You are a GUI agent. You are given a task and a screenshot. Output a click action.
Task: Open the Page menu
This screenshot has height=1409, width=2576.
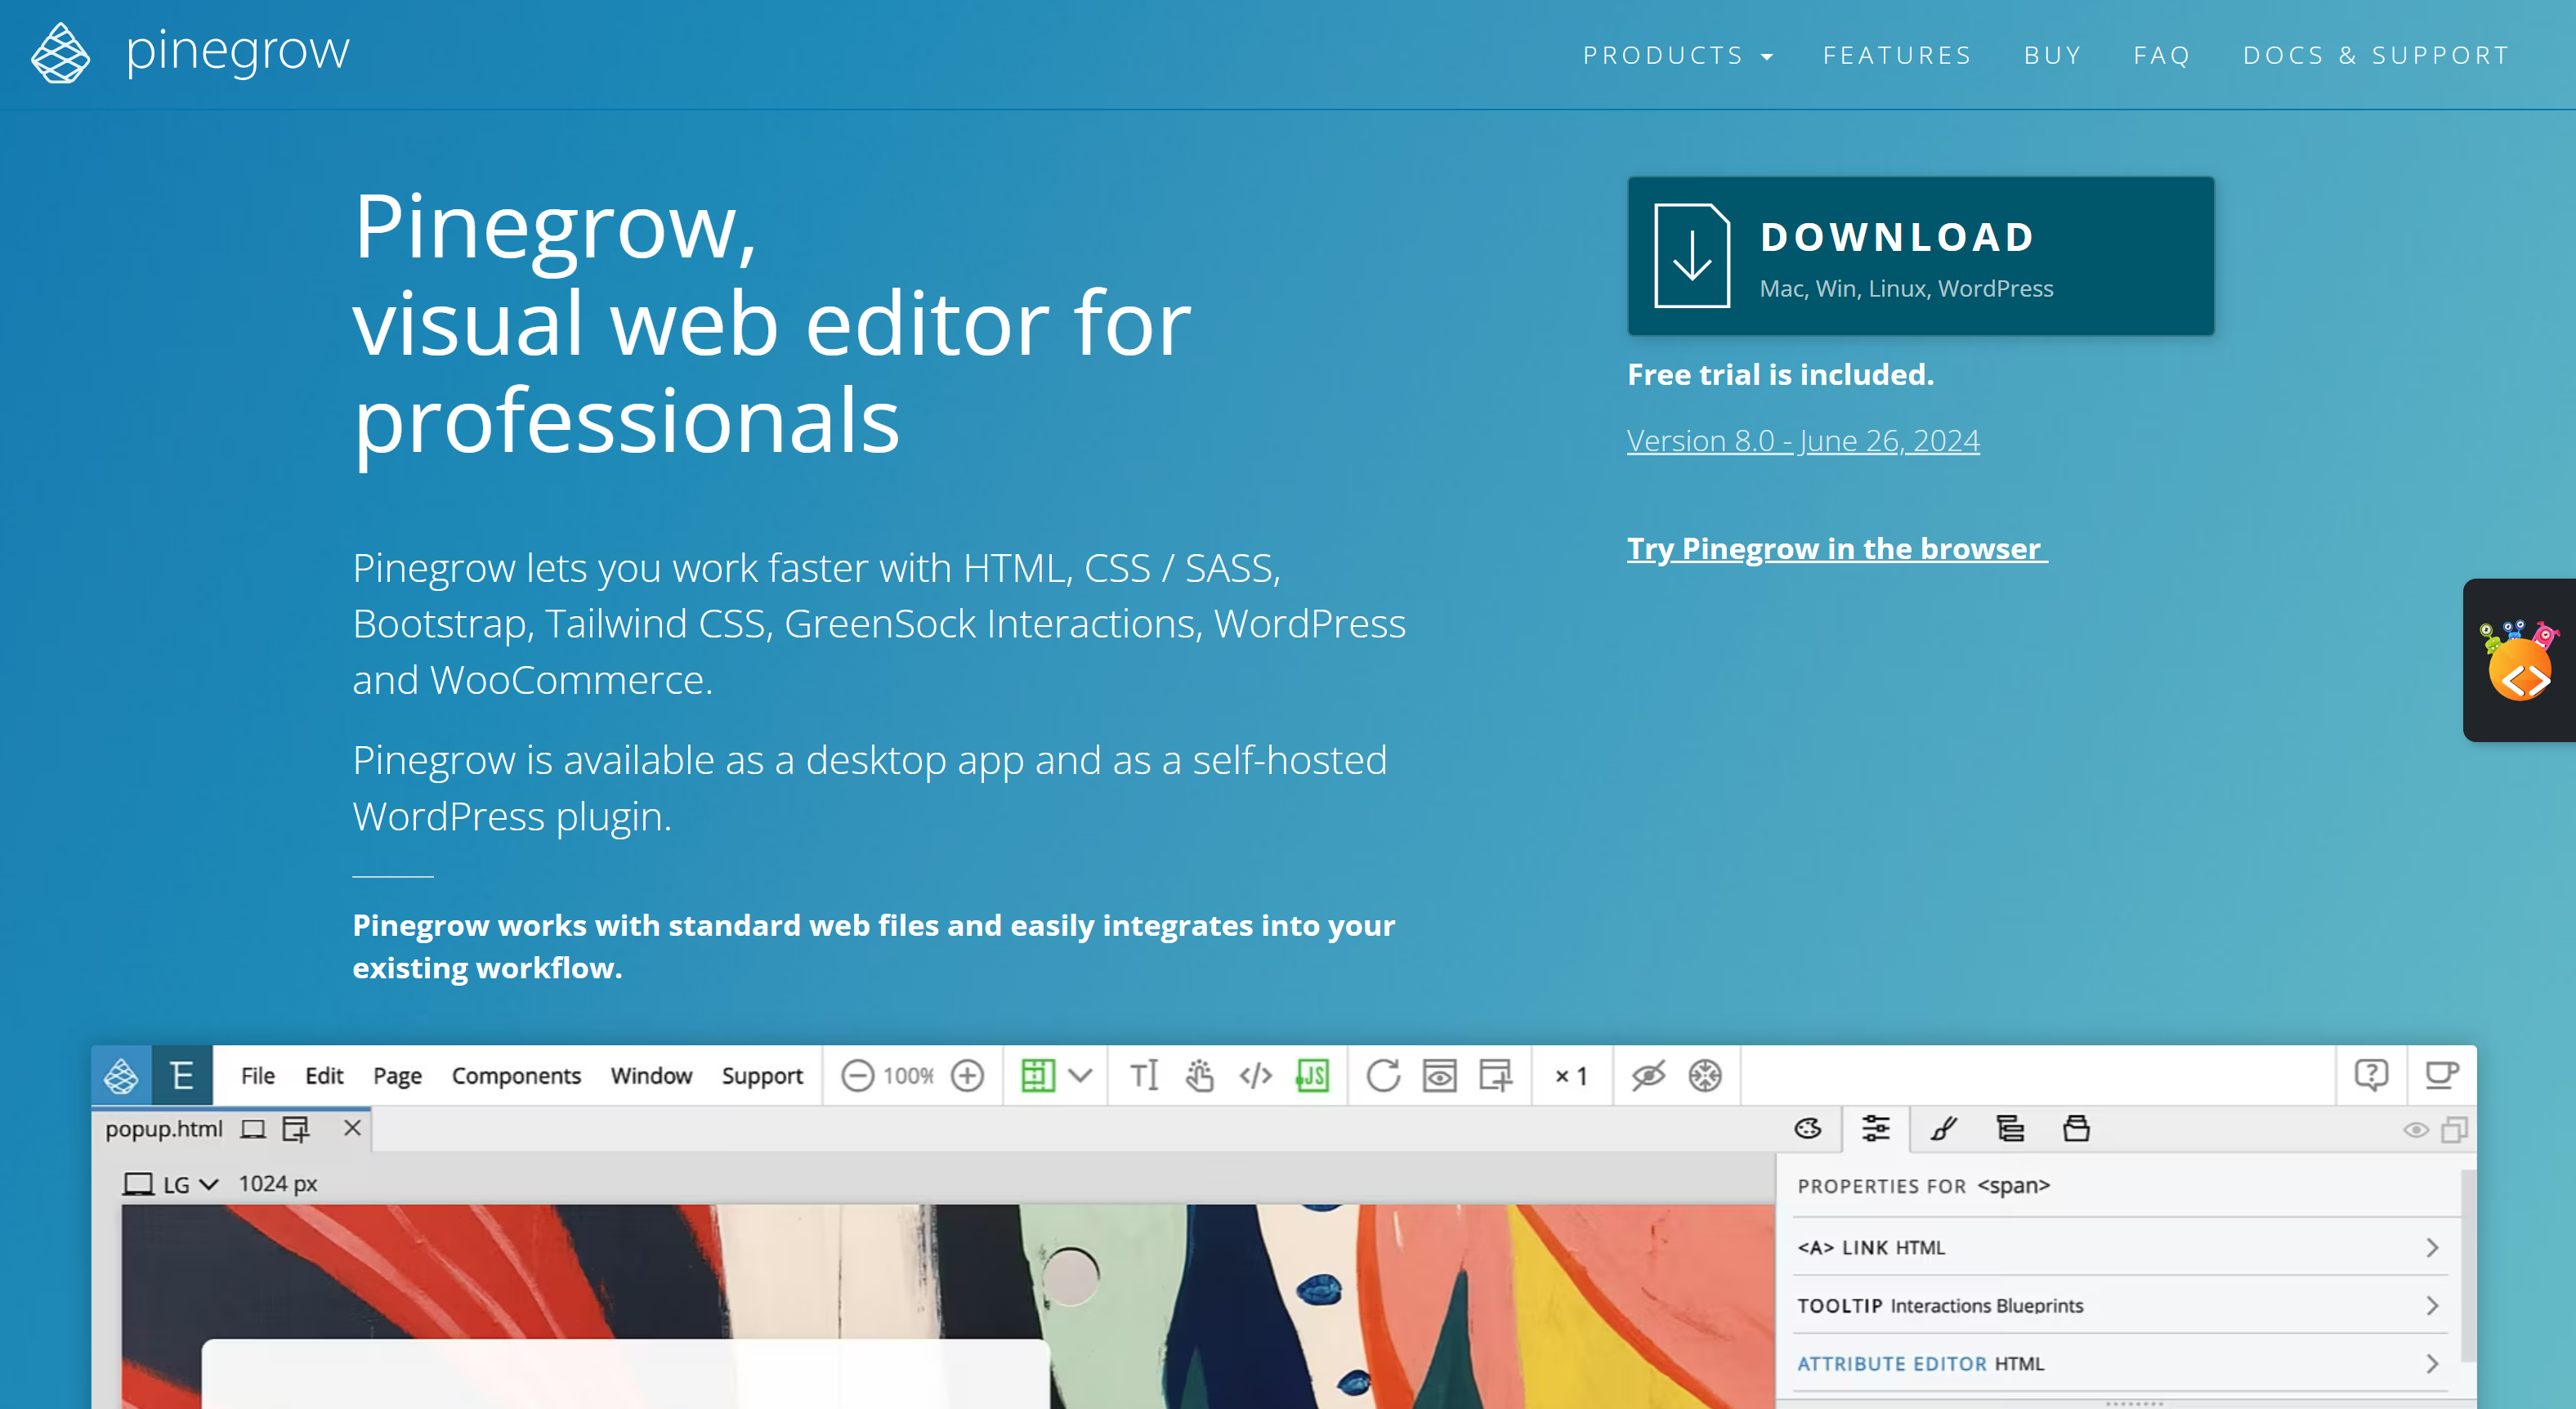[x=397, y=1077]
